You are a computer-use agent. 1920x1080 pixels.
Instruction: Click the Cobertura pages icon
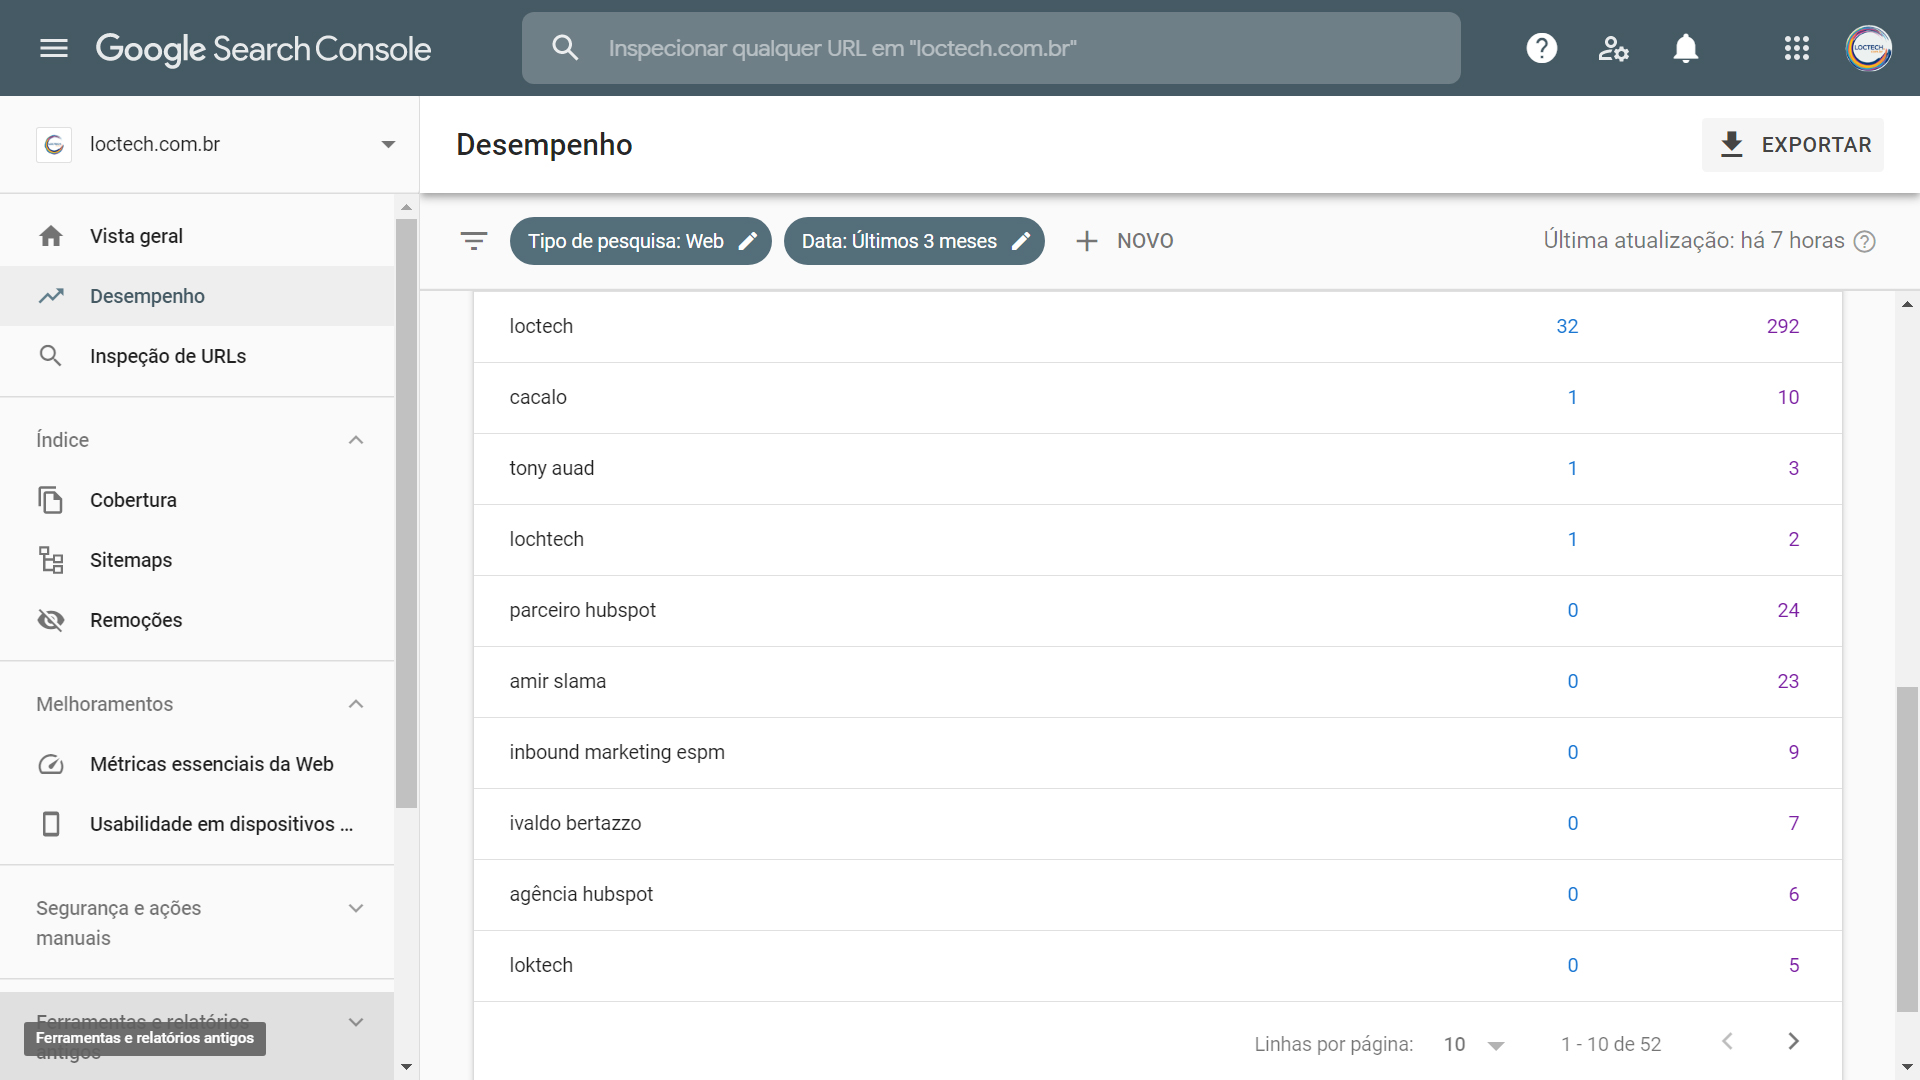[x=50, y=500]
